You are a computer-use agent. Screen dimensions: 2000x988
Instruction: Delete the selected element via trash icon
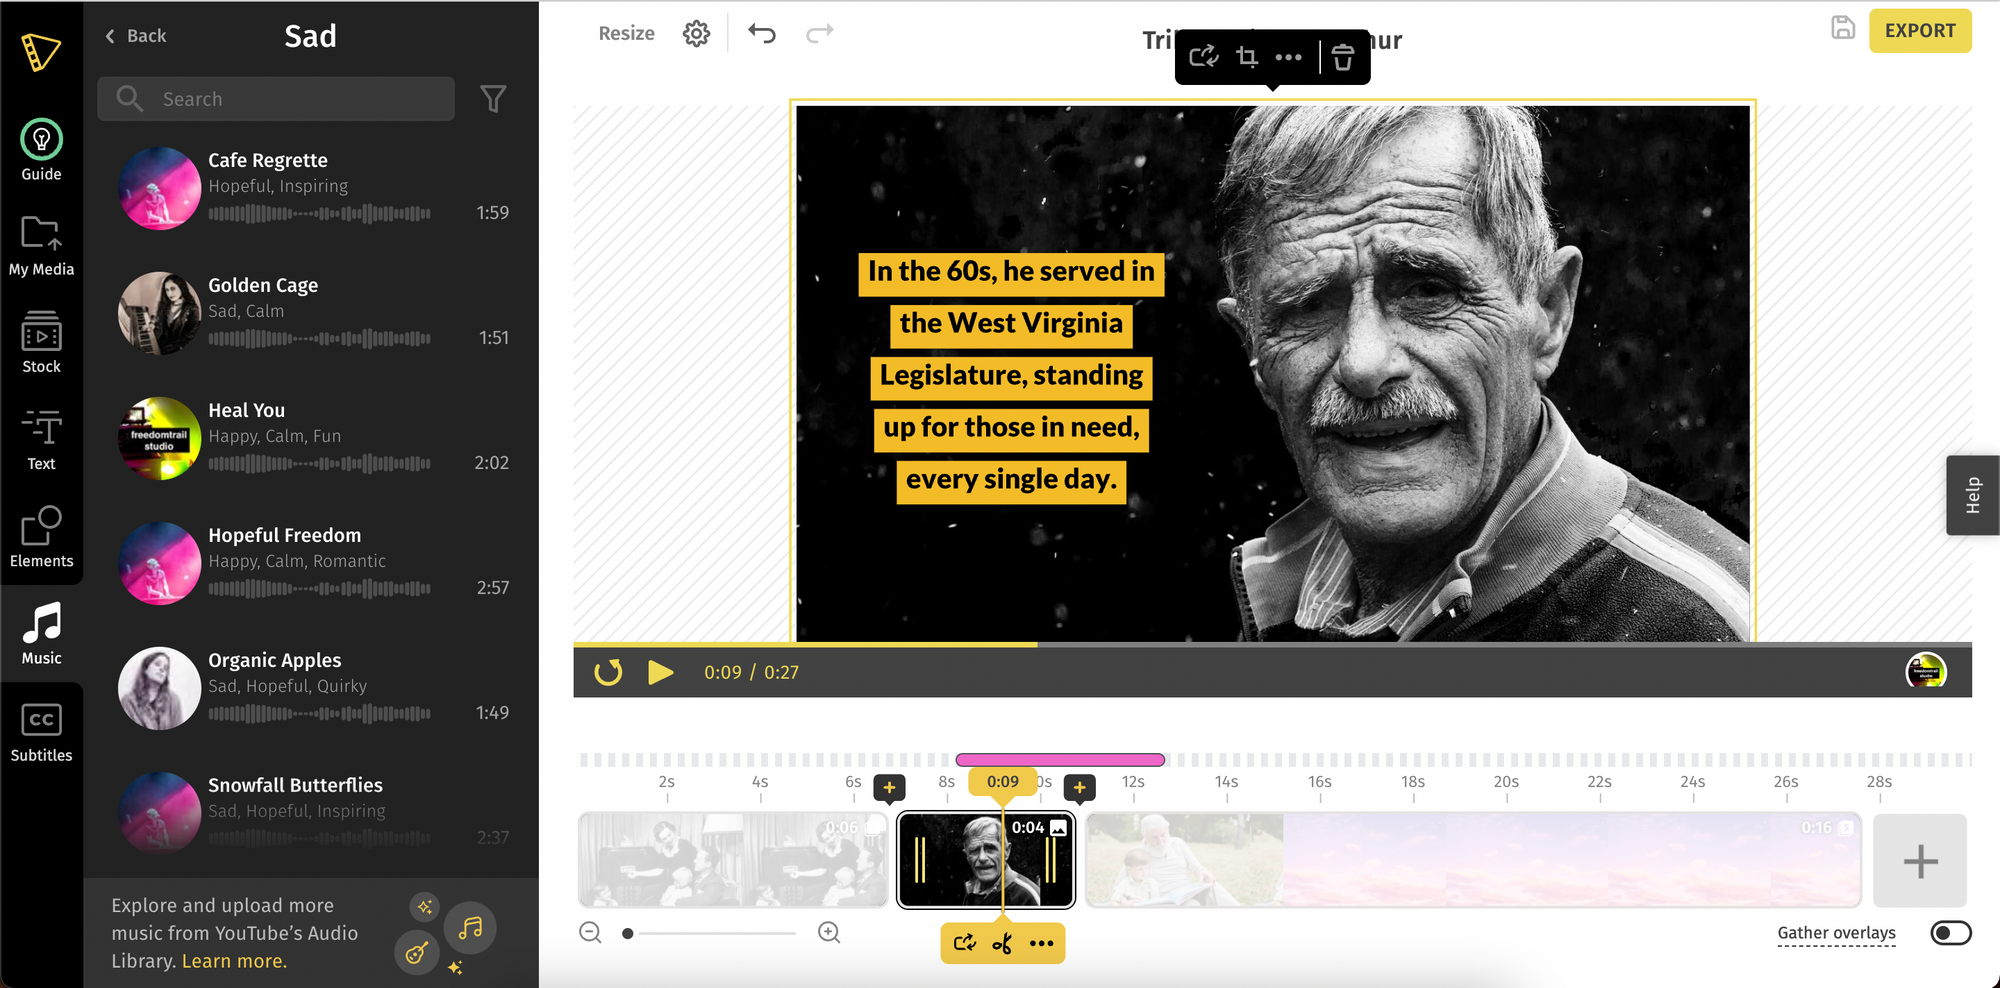click(1342, 57)
